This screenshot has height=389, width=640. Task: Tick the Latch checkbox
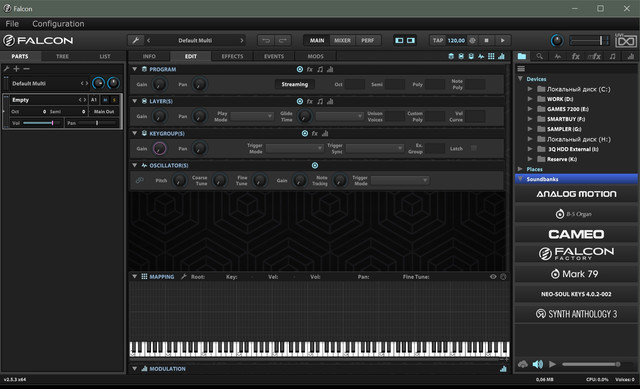[473, 148]
